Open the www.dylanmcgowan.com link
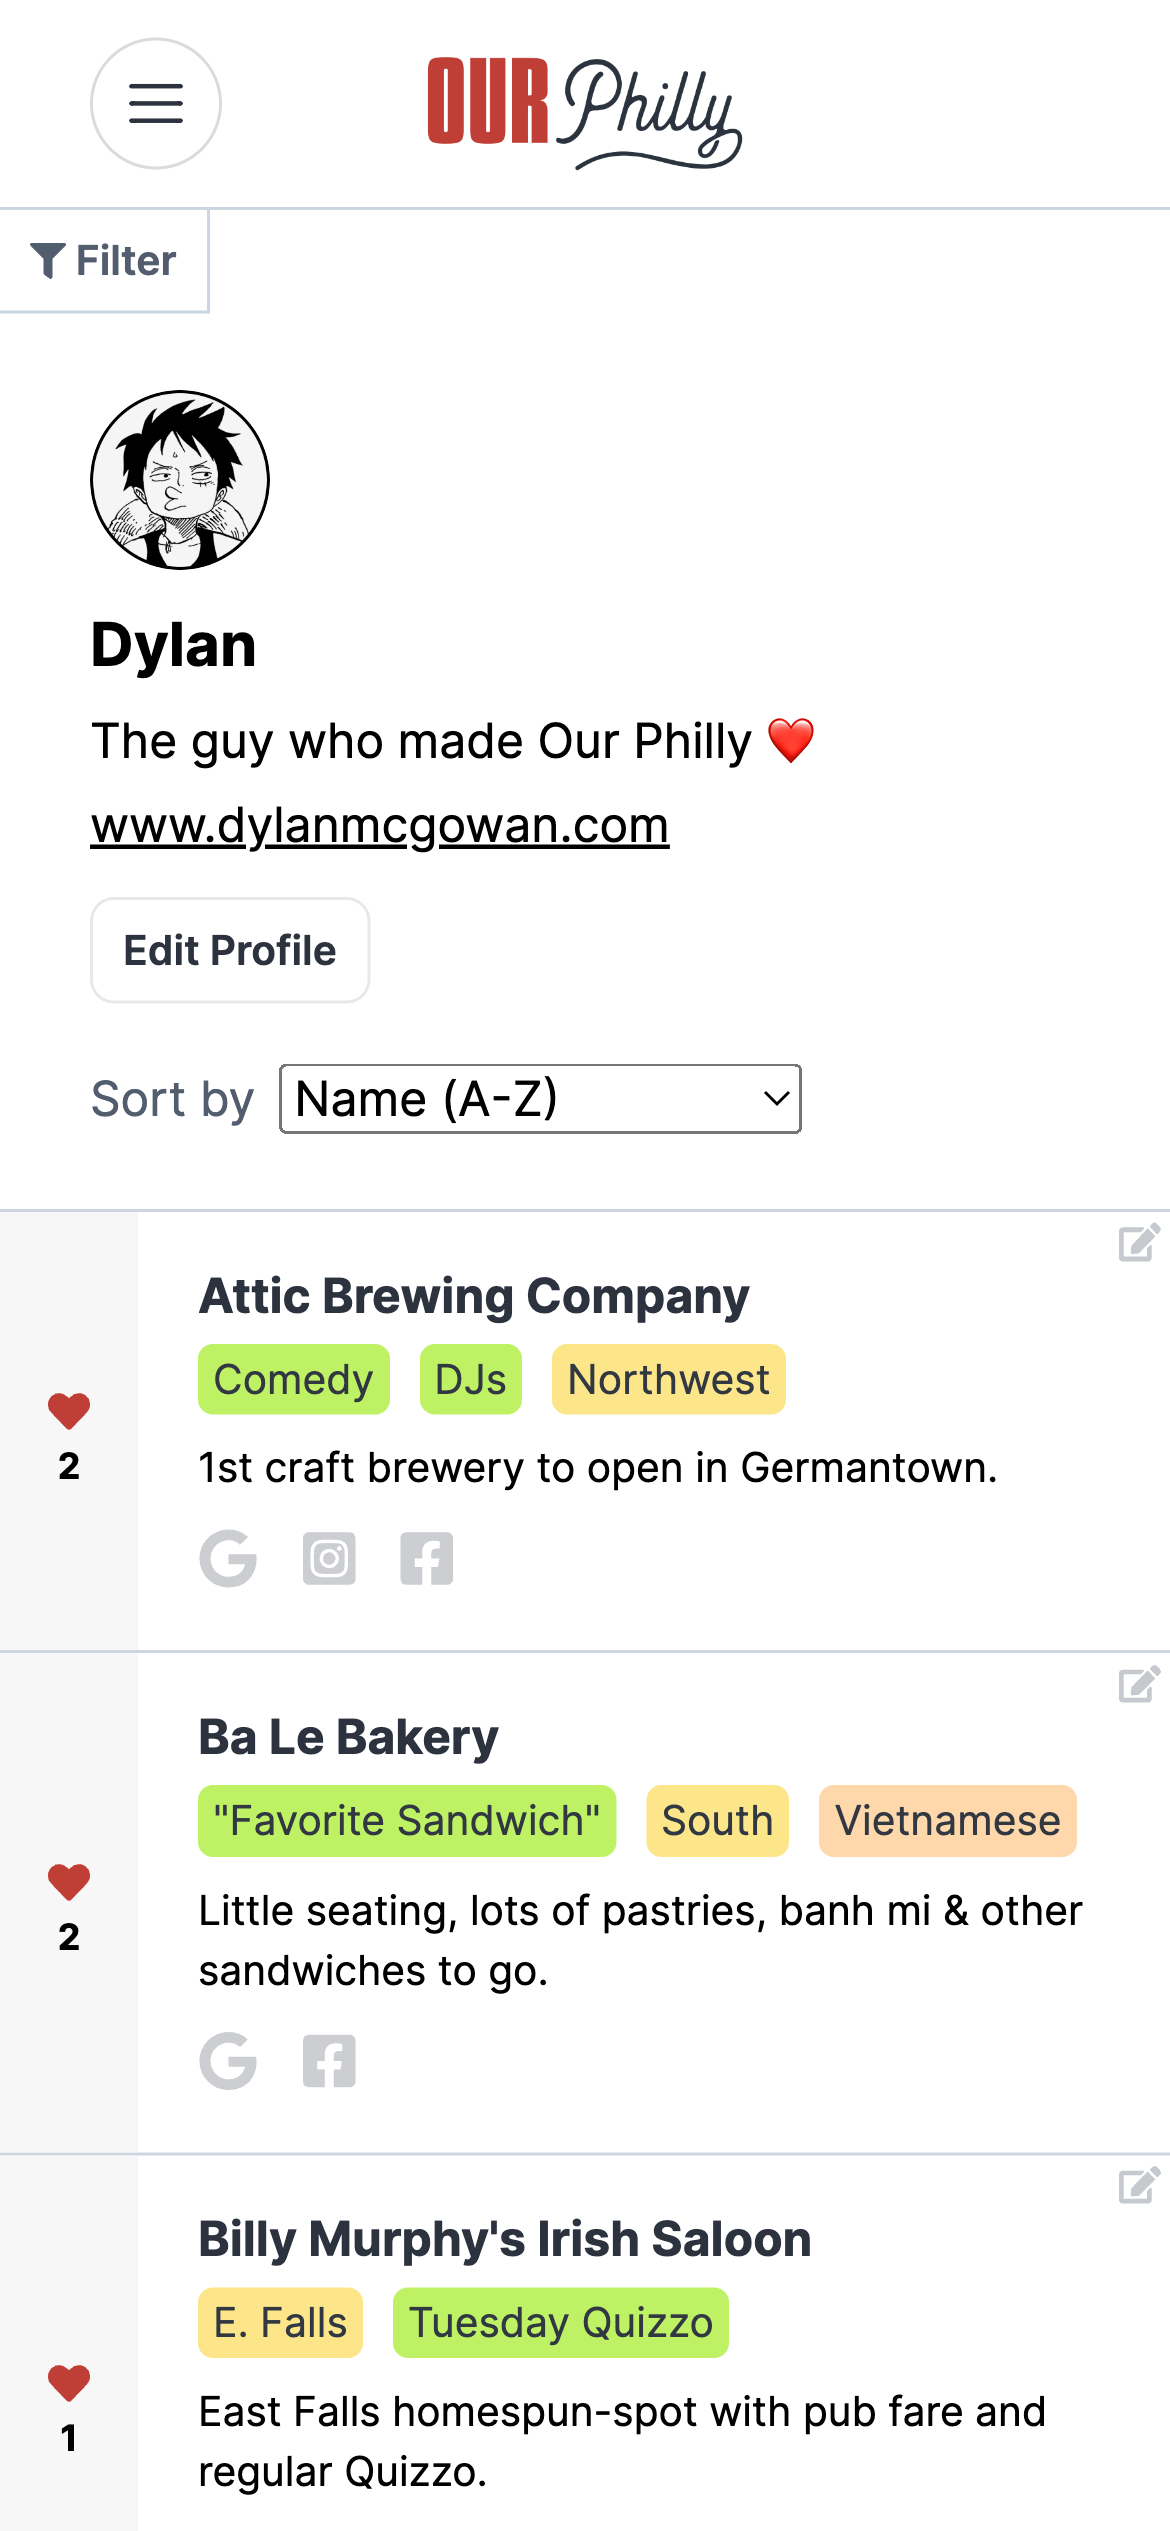Viewport: 1170px width, 2531px height. 380,826
